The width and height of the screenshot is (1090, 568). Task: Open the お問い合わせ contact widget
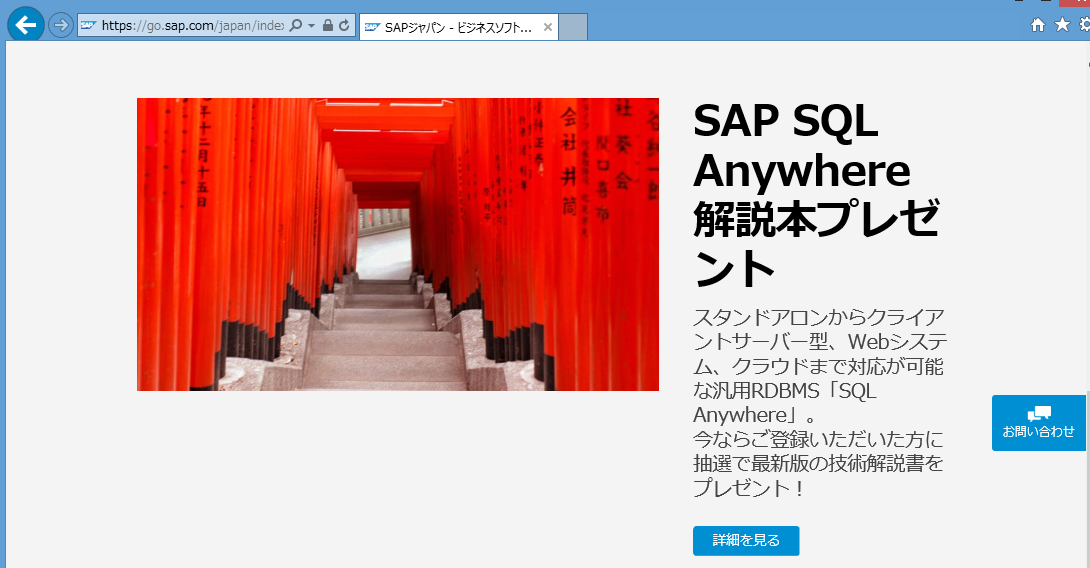point(1039,423)
